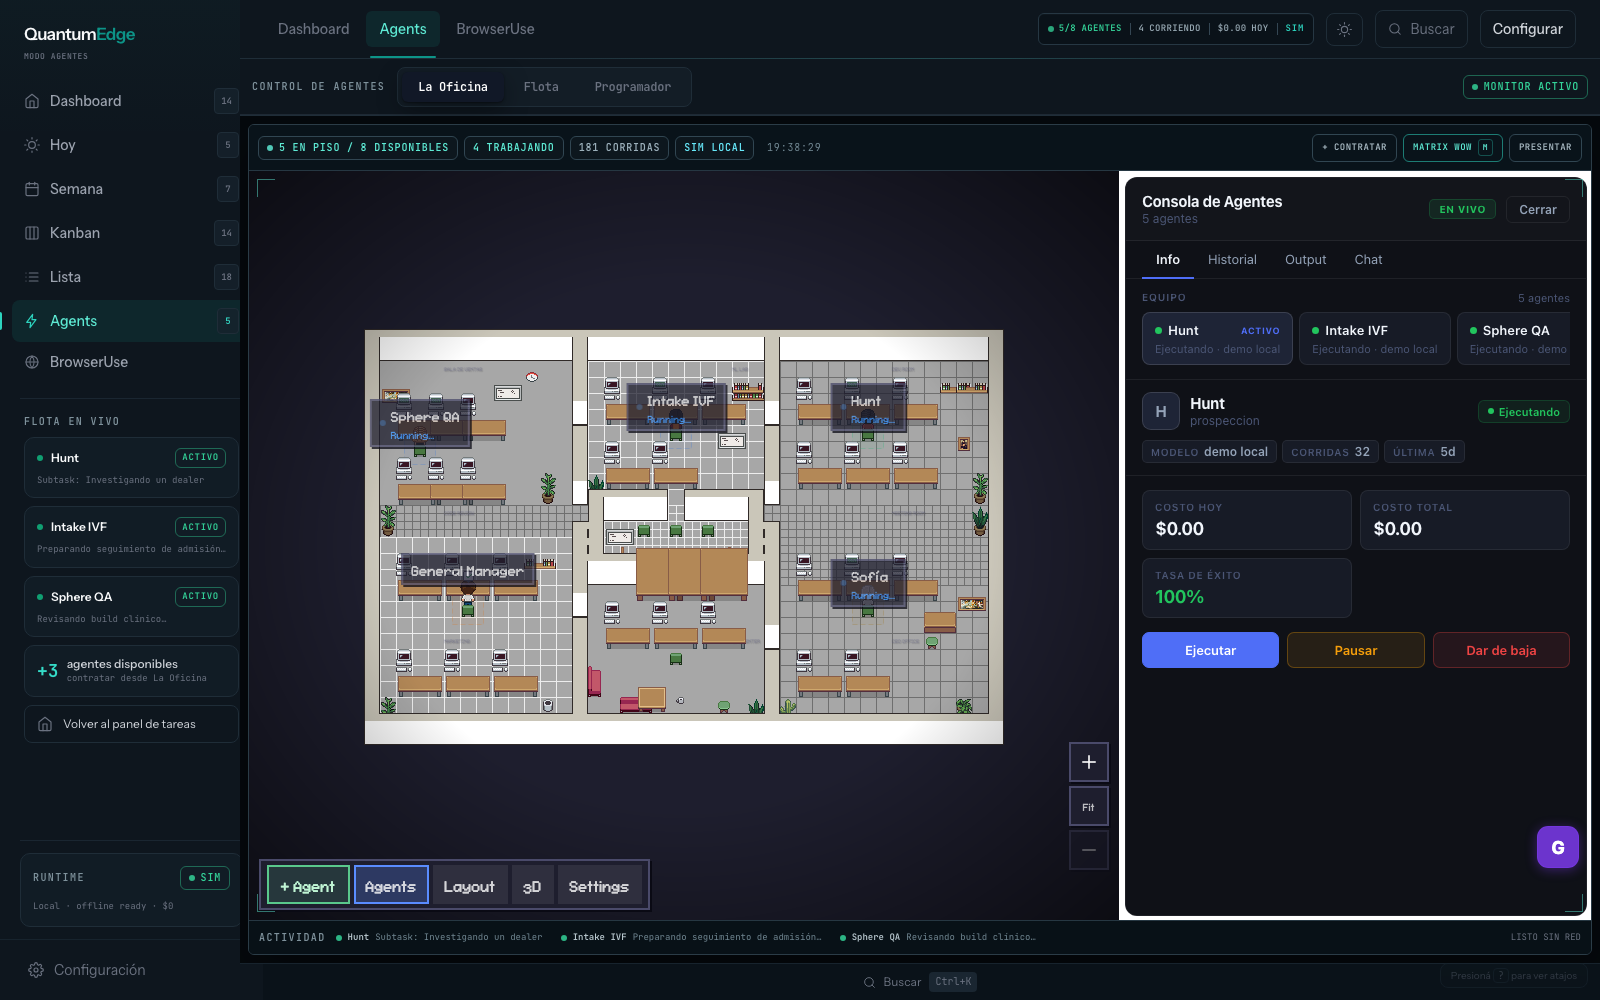Click the blue Ejecutar button
The width and height of the screenshot is (1600, 1000).
click(1210, 650)
